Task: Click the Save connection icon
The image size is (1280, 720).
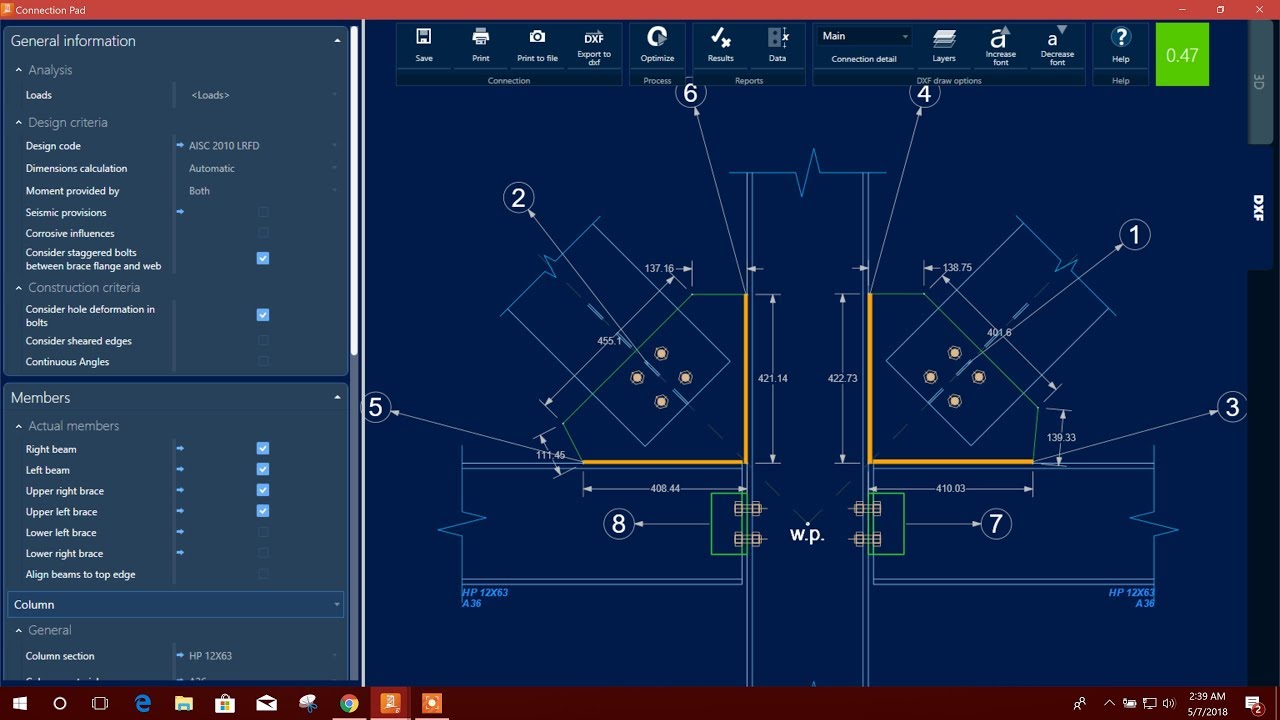Action: pyautogui.click(x=423, y=41)
